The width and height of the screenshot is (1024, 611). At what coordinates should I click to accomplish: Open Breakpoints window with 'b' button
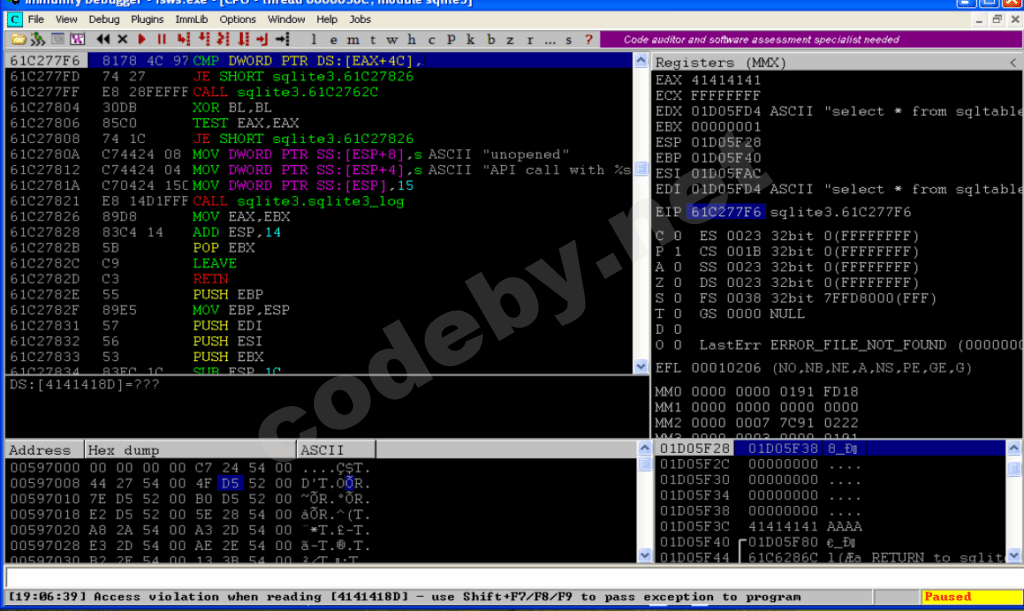[x=490, y=40]
